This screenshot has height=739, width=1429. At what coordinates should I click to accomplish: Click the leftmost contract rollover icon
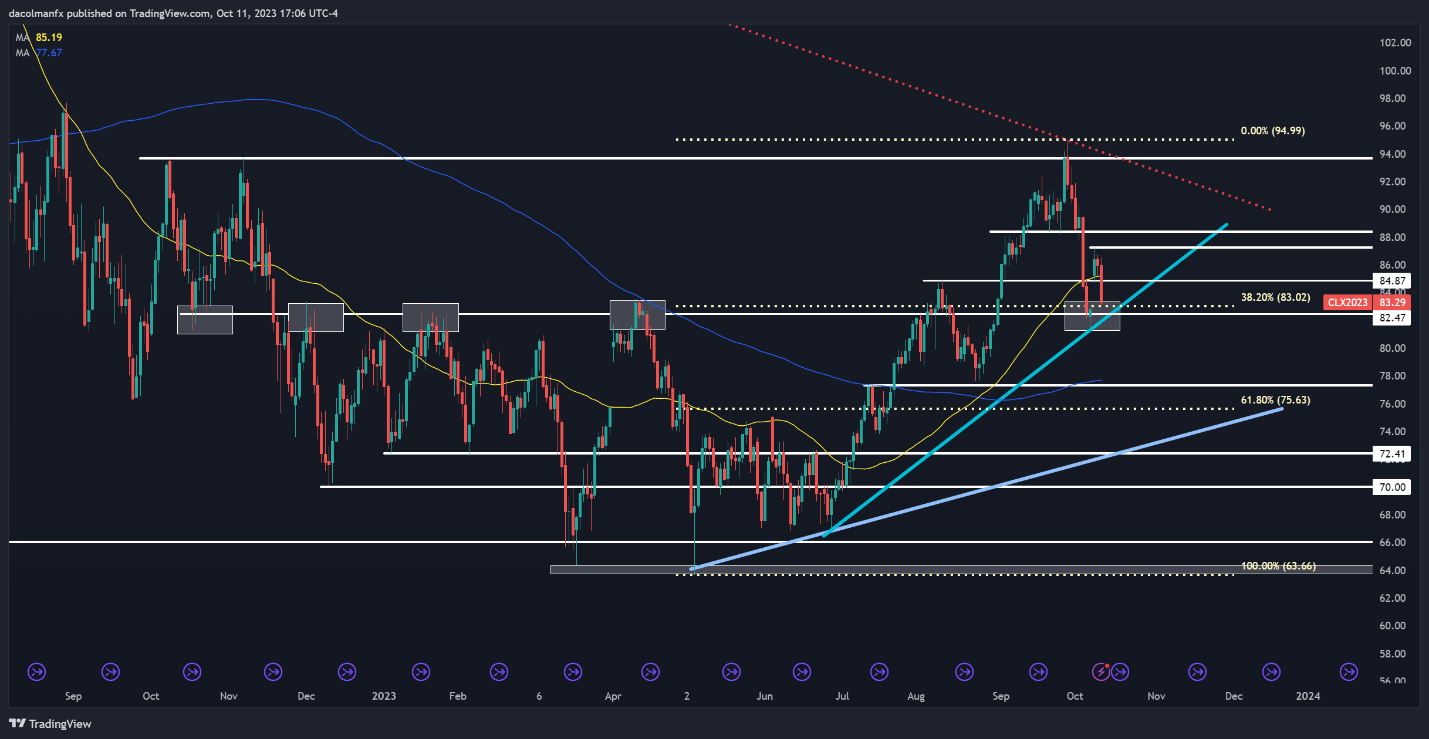[37, 671]
